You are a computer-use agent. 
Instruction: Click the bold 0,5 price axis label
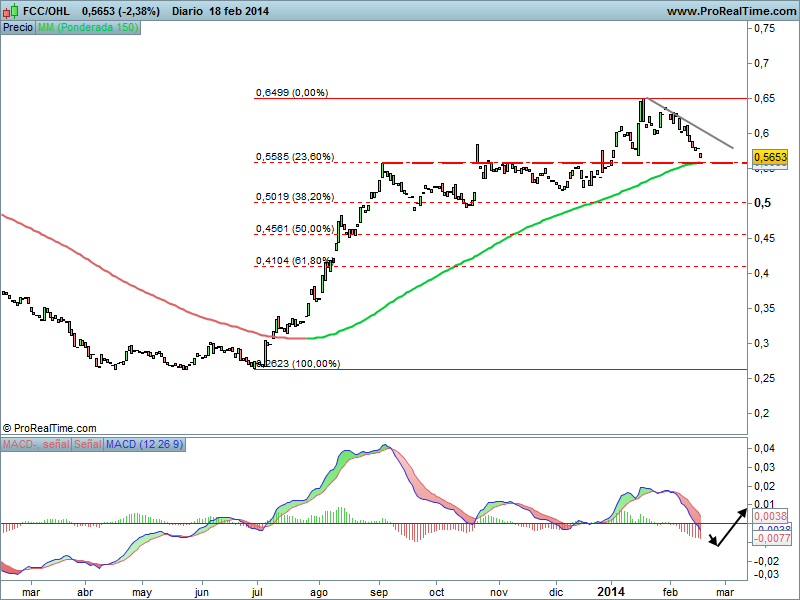pos(763,203)
